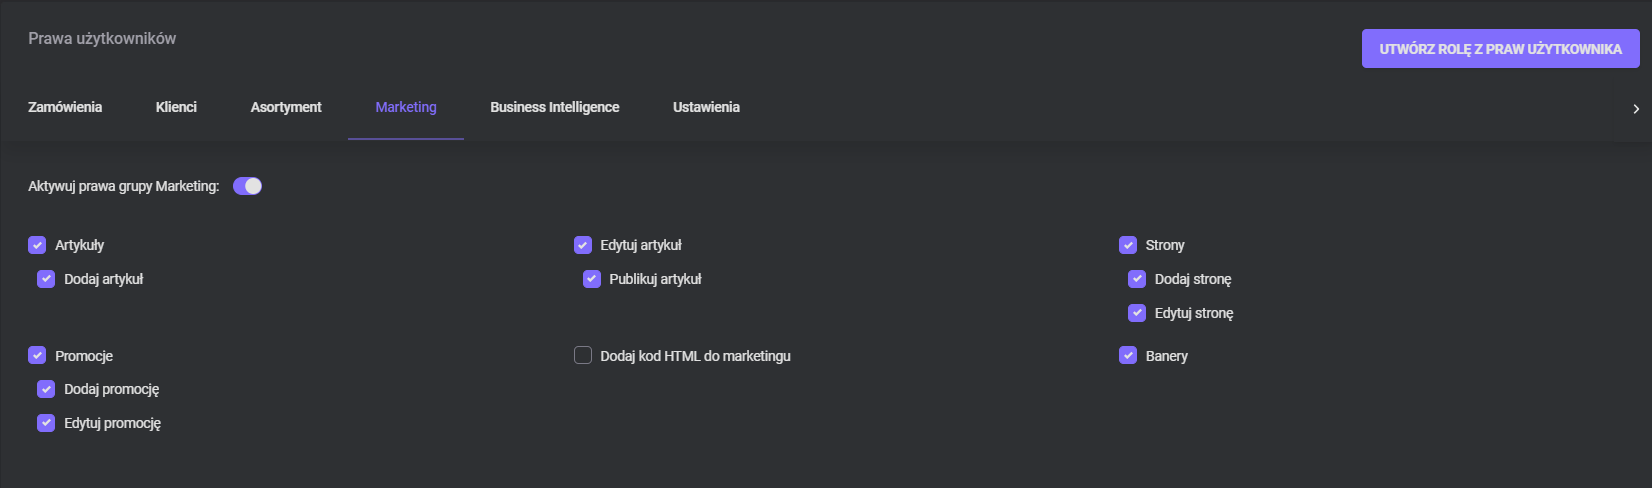This screenshot has width=1652, height=488.
Task: Open the Ustawienia tab
Action: coord(706,107)
